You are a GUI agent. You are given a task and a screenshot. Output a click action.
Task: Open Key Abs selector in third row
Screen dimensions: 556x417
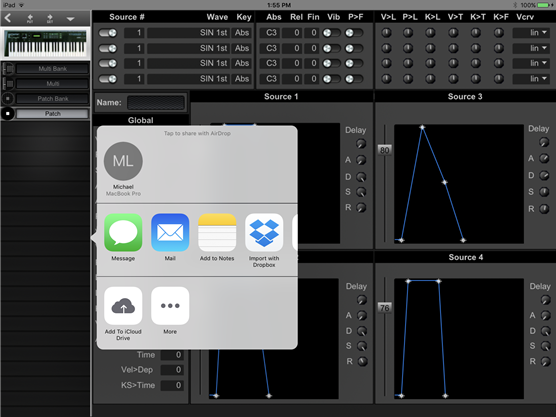(241, 63)
